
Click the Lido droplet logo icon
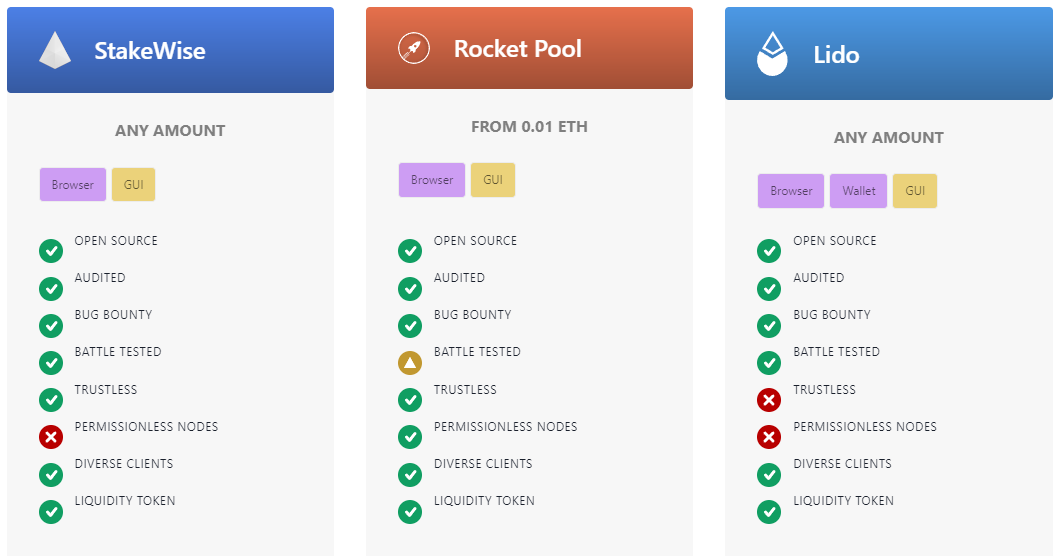[x=772, y=54]
